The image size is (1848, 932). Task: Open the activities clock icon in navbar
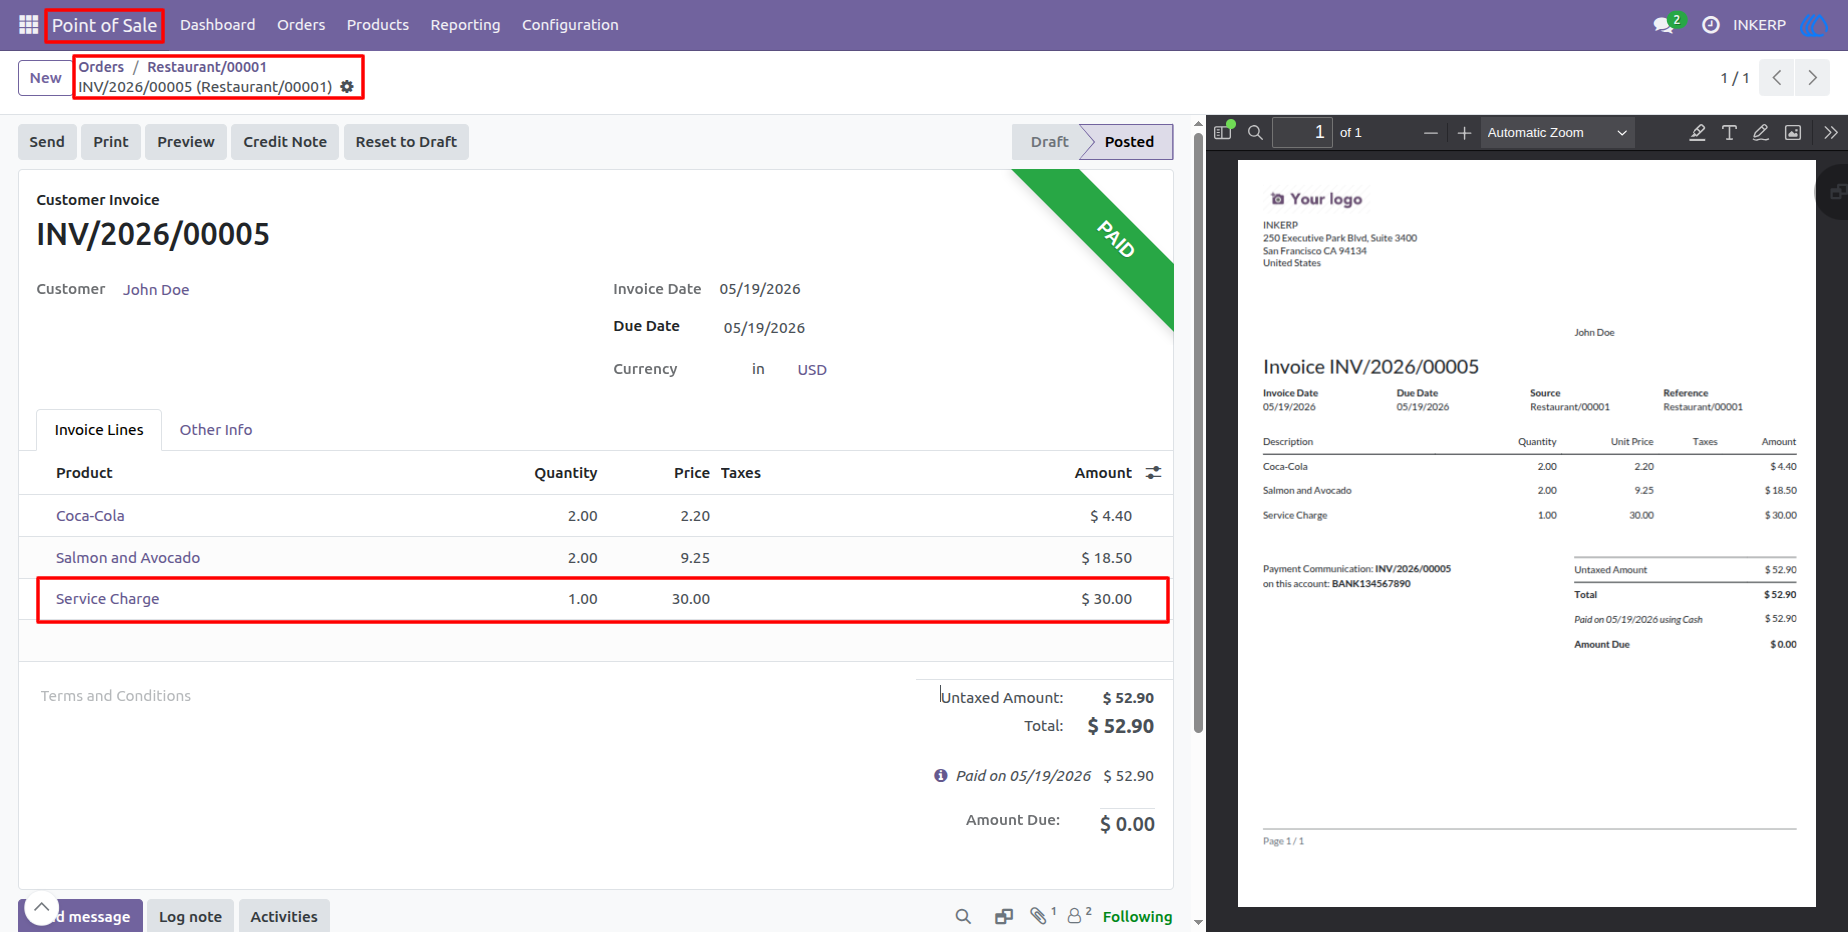point(1711,25)
